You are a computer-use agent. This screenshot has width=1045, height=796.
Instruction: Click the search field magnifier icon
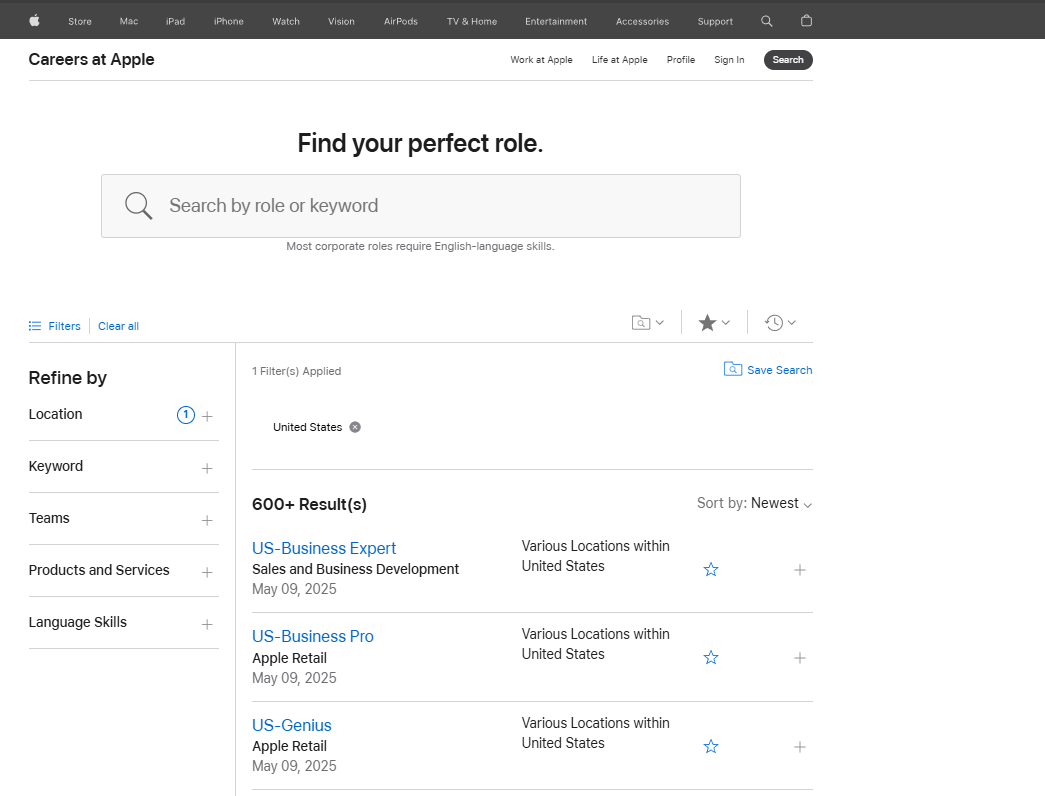pos(139,205)
